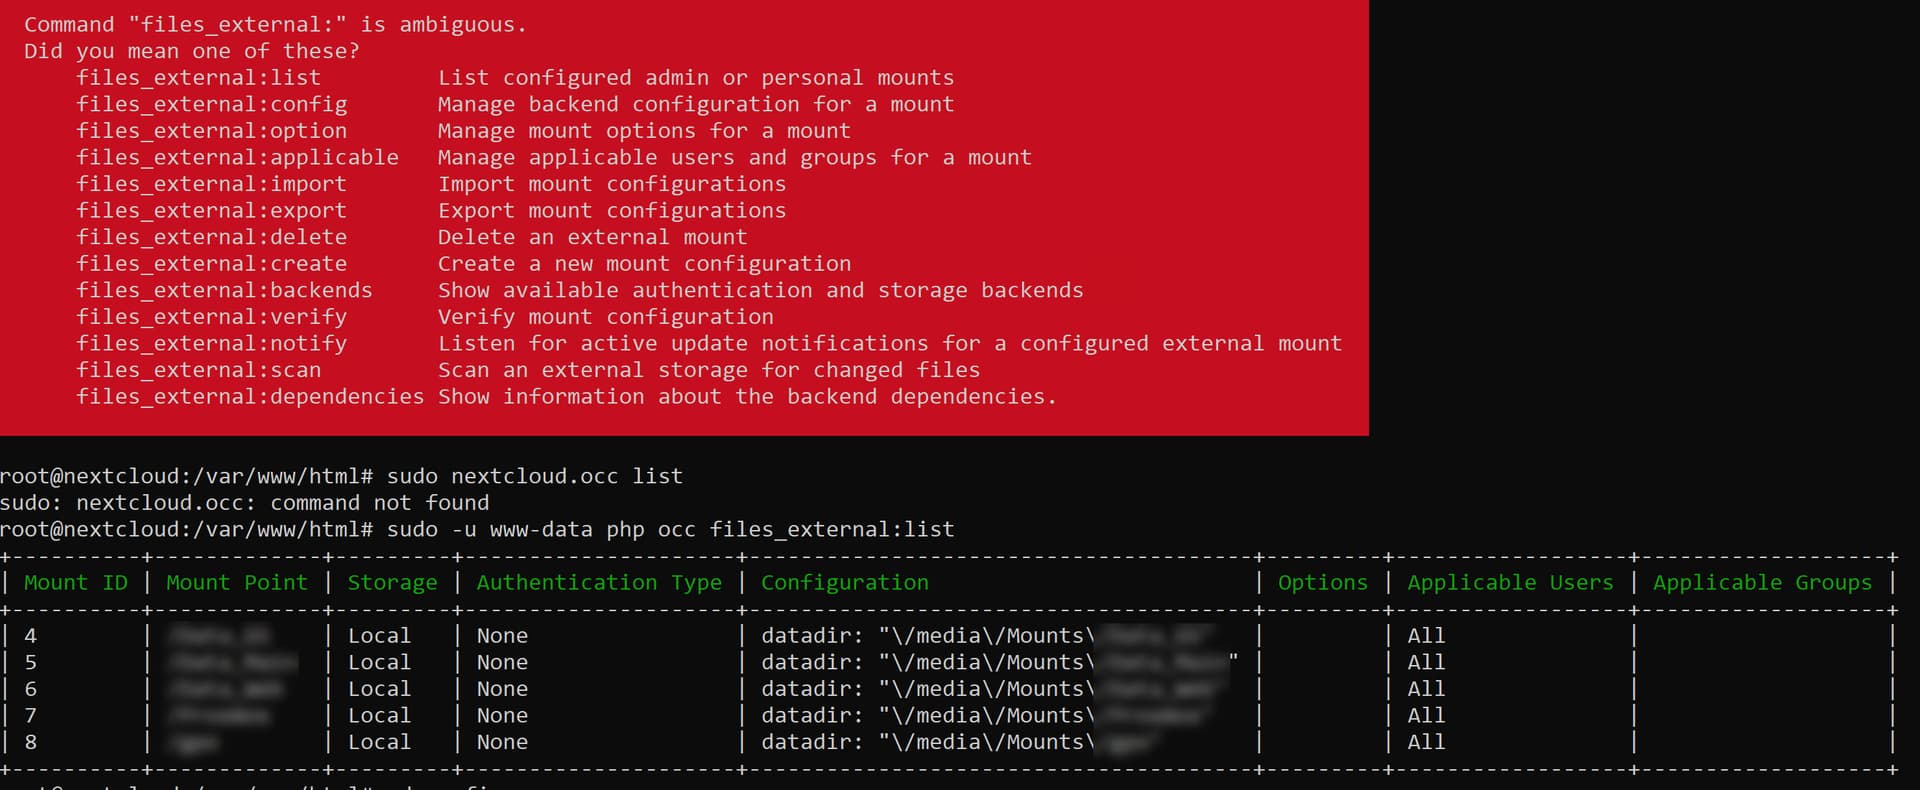Click Mount ID "5" cell

tap(31, 662)
